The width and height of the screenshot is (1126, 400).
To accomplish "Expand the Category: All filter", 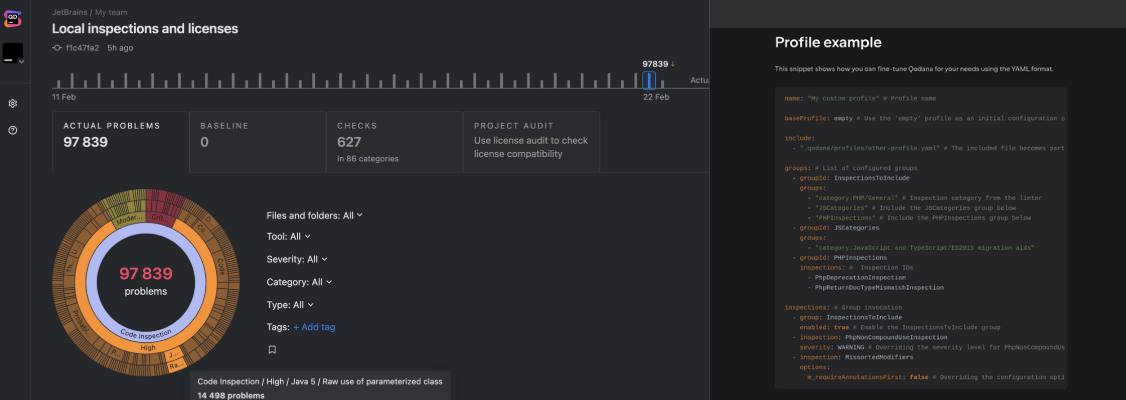I will [299, 282].
